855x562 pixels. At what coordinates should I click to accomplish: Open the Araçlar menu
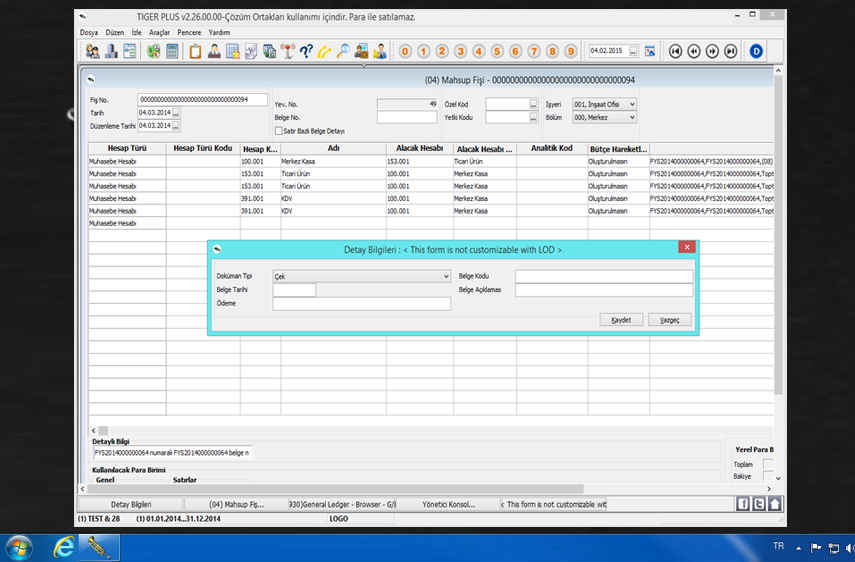pos(159,33)
